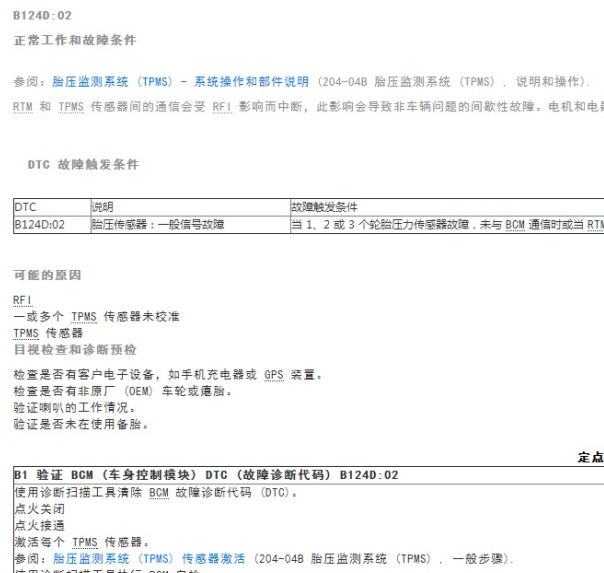Click the line 检查是否有非原厂 (OEM) 车轮或瘪胎

pos(123,391)
